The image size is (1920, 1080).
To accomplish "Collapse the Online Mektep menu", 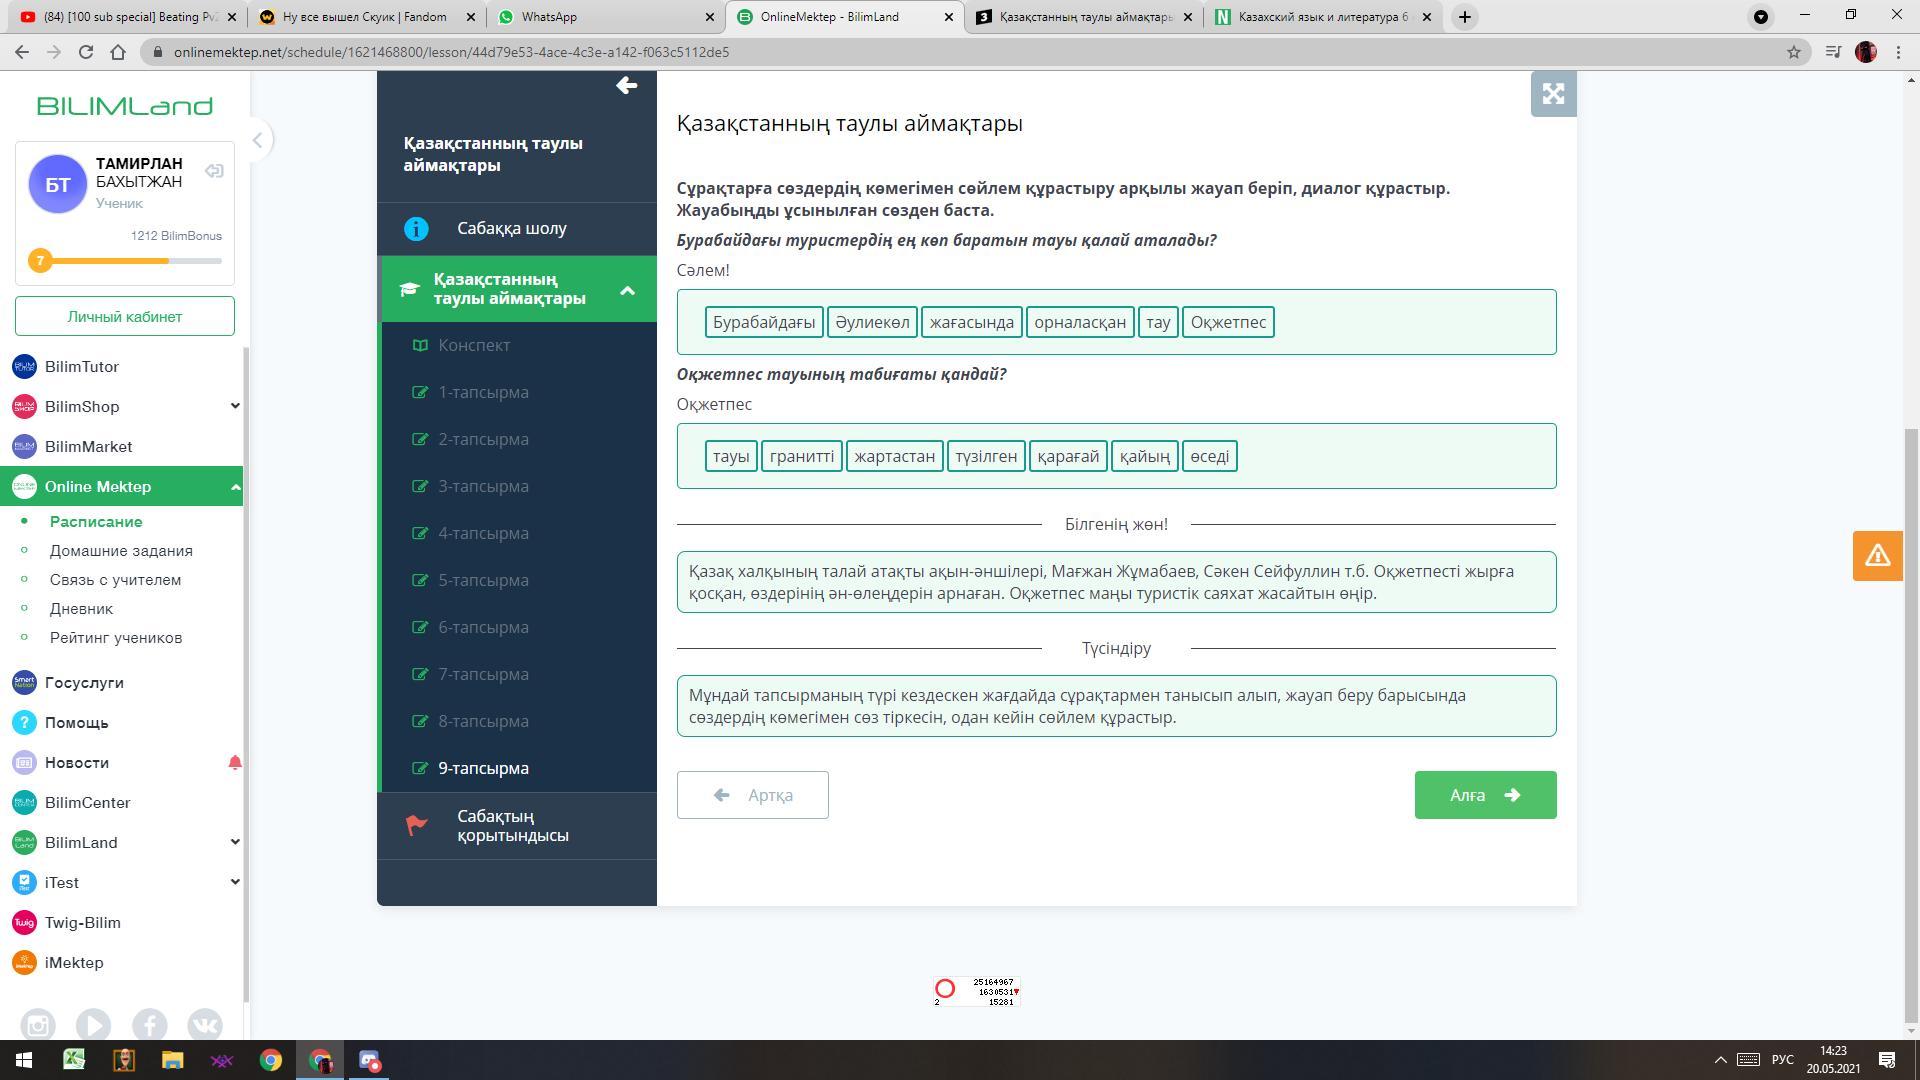I will 235,487.
